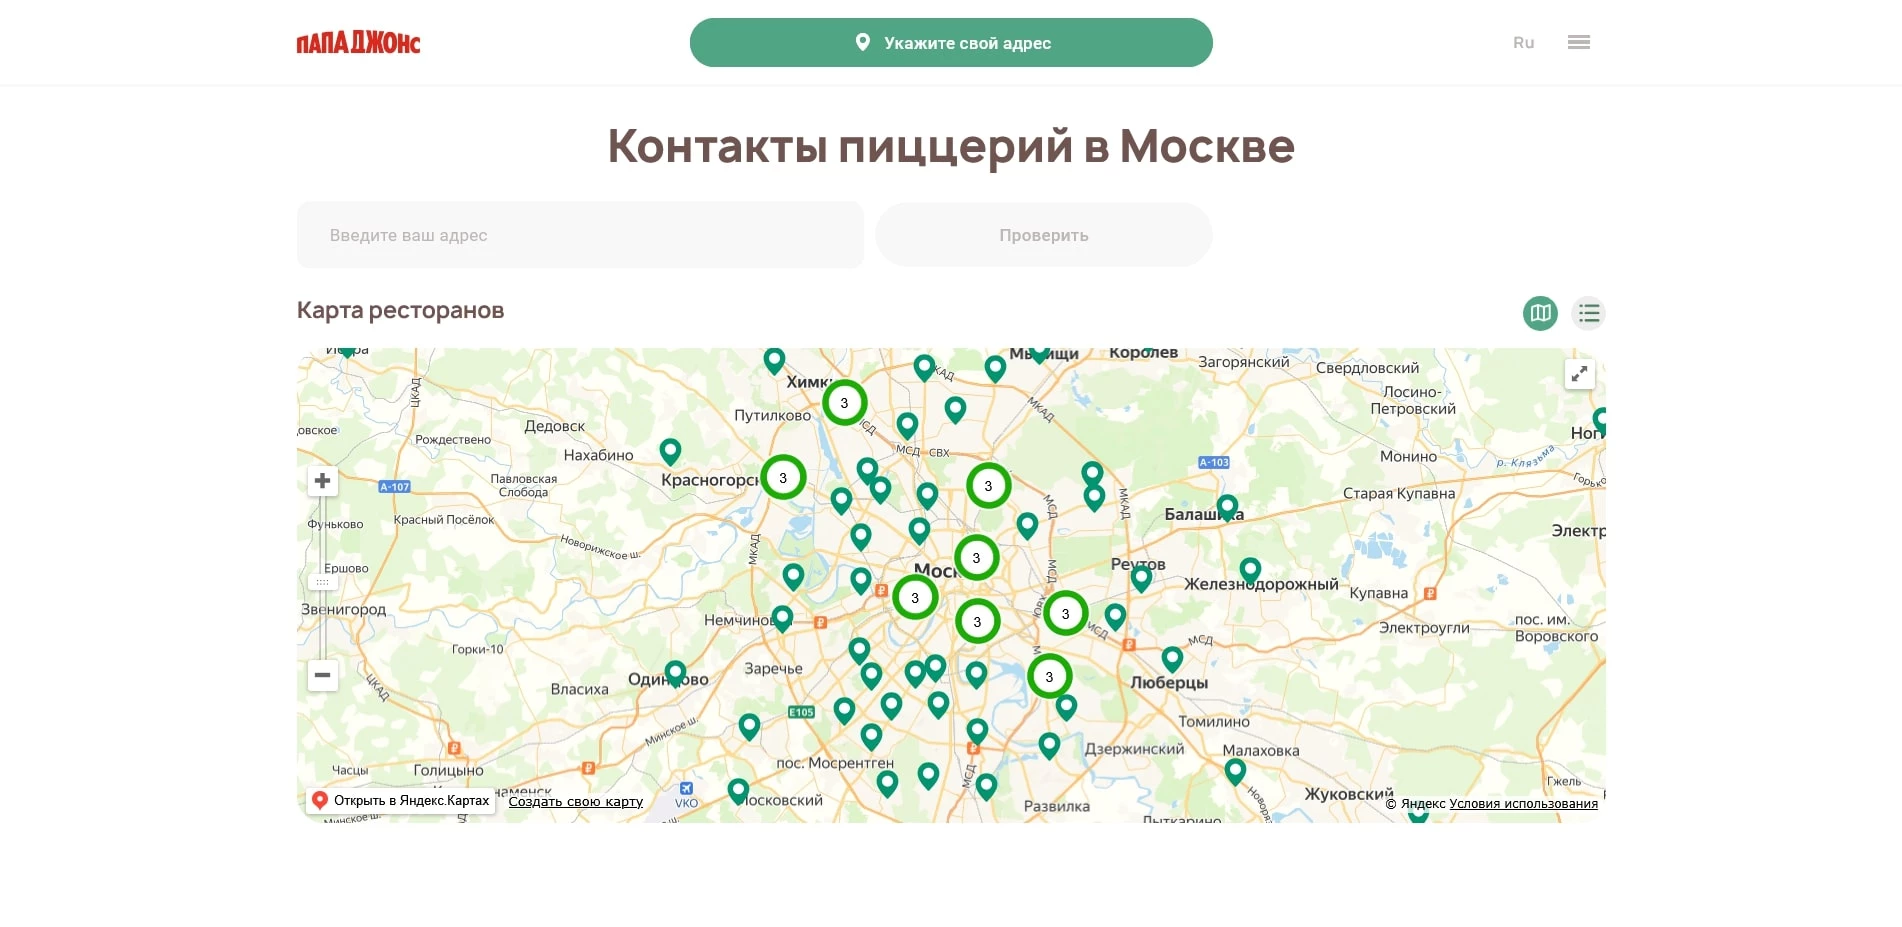Zoom in on the map

tap(322, 481)
